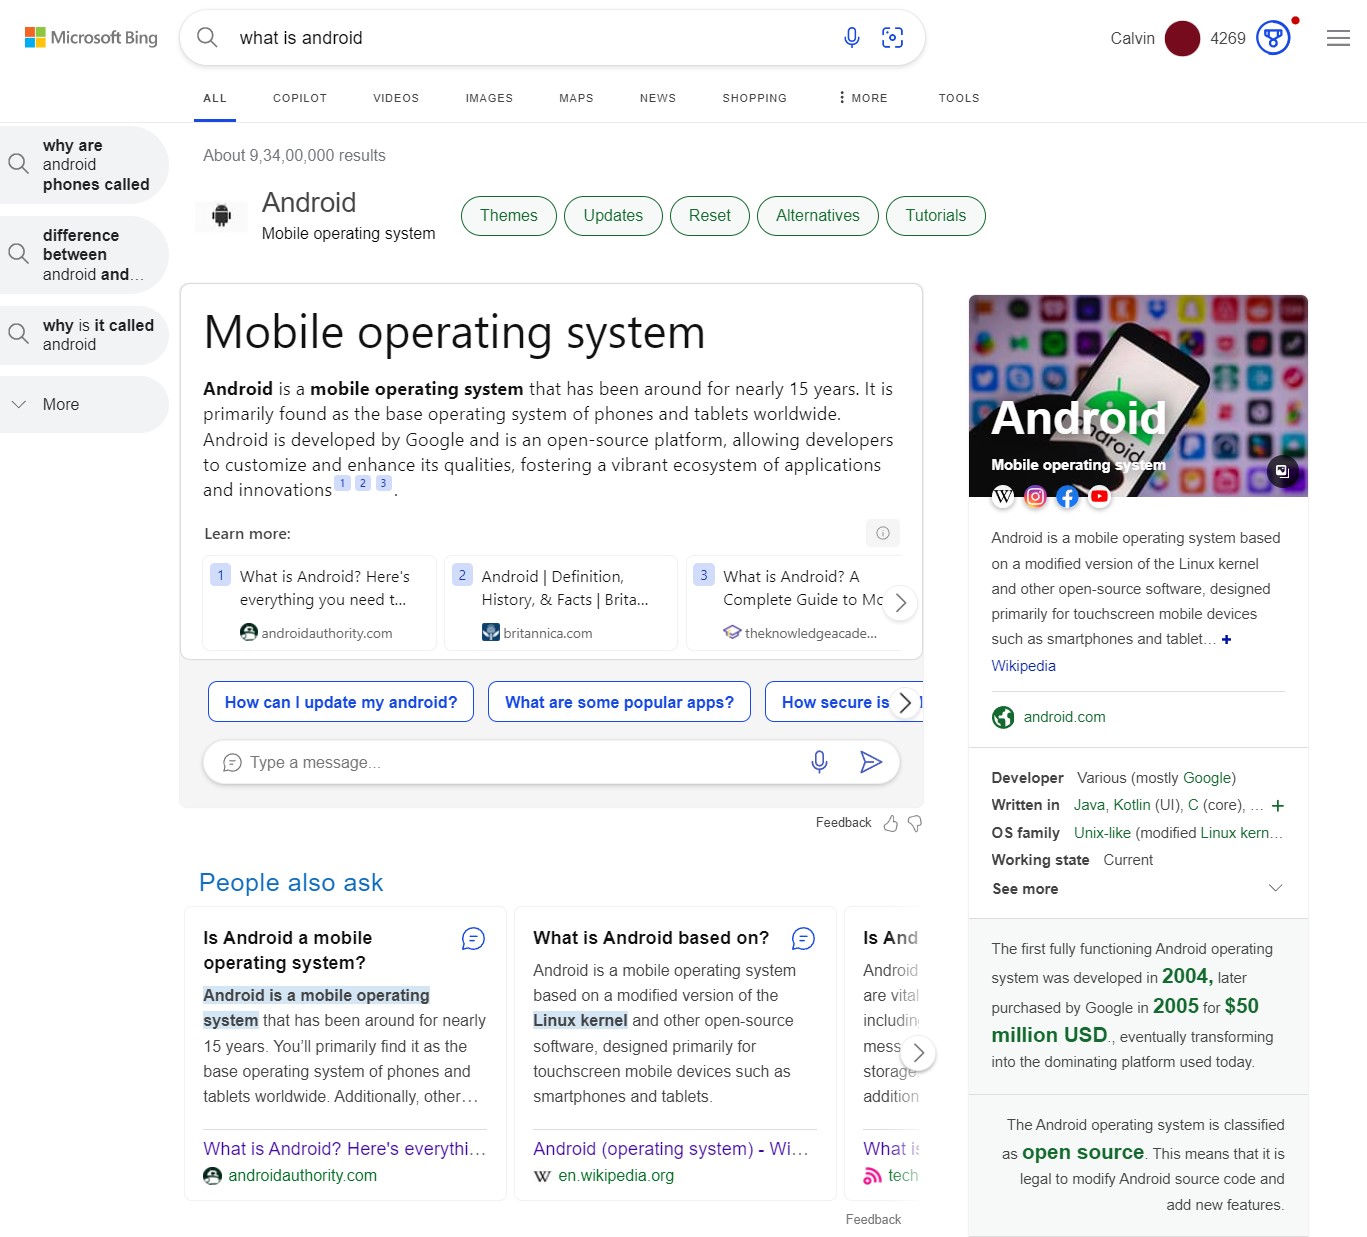Click the thumbs up feedback icon
The height and width of the screenshot is (1237, 1367).
pos(890,823)
